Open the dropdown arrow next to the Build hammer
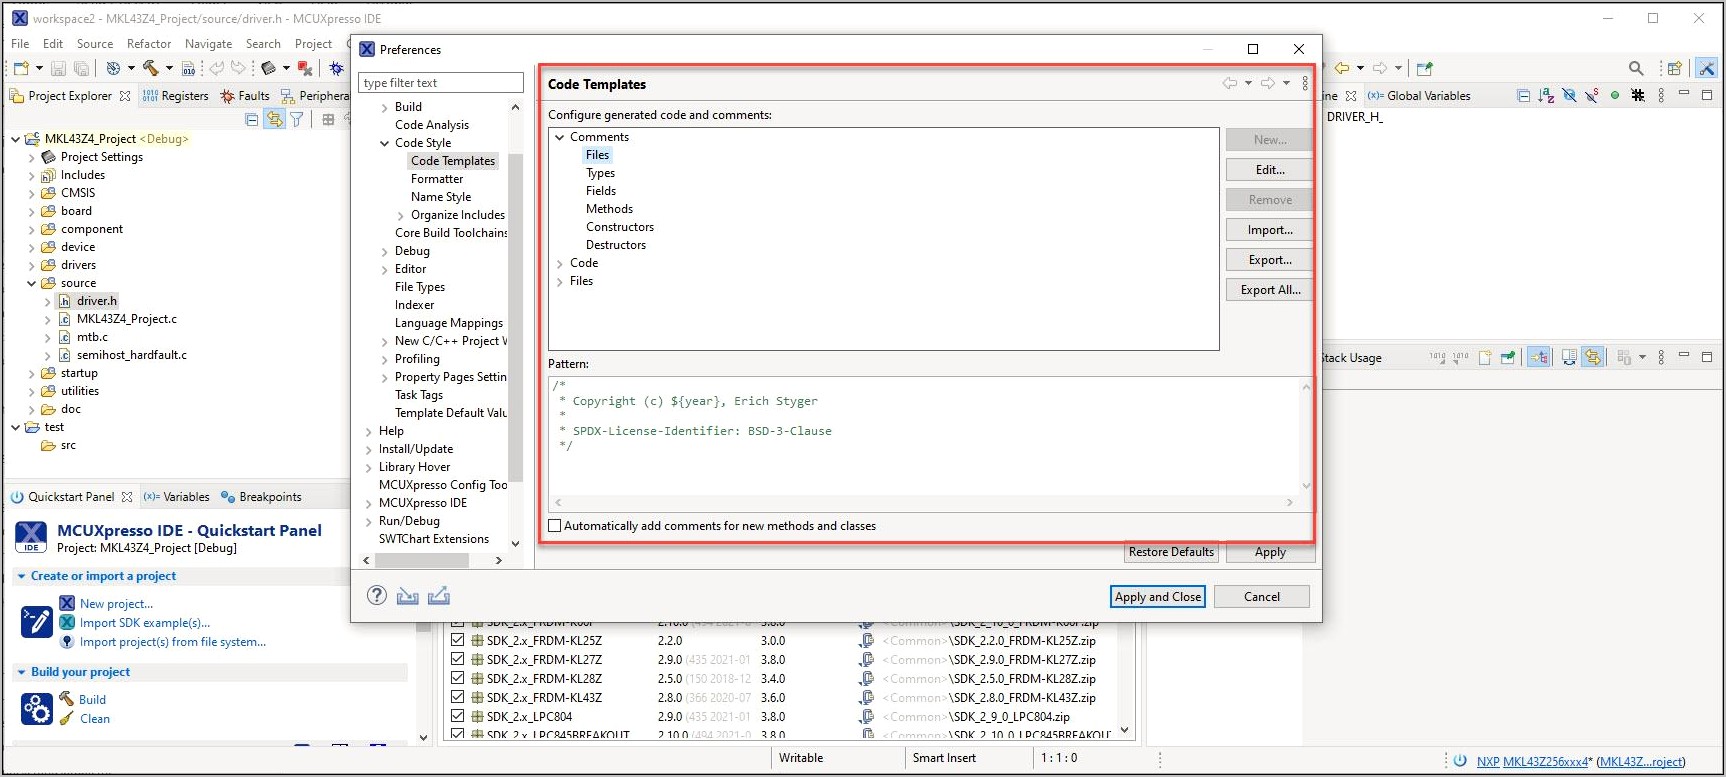The image size is (1726, 777). (x=169, y=68)
